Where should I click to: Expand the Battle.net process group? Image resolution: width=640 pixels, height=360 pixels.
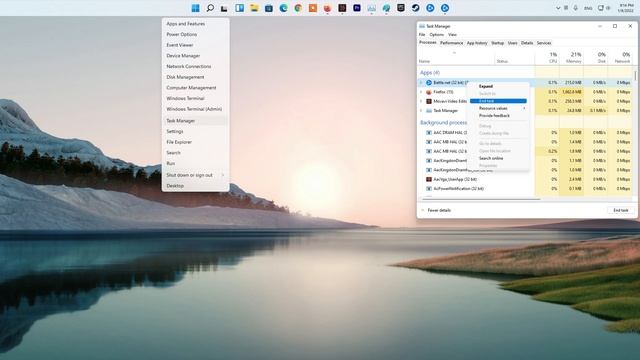coord(421,82)
